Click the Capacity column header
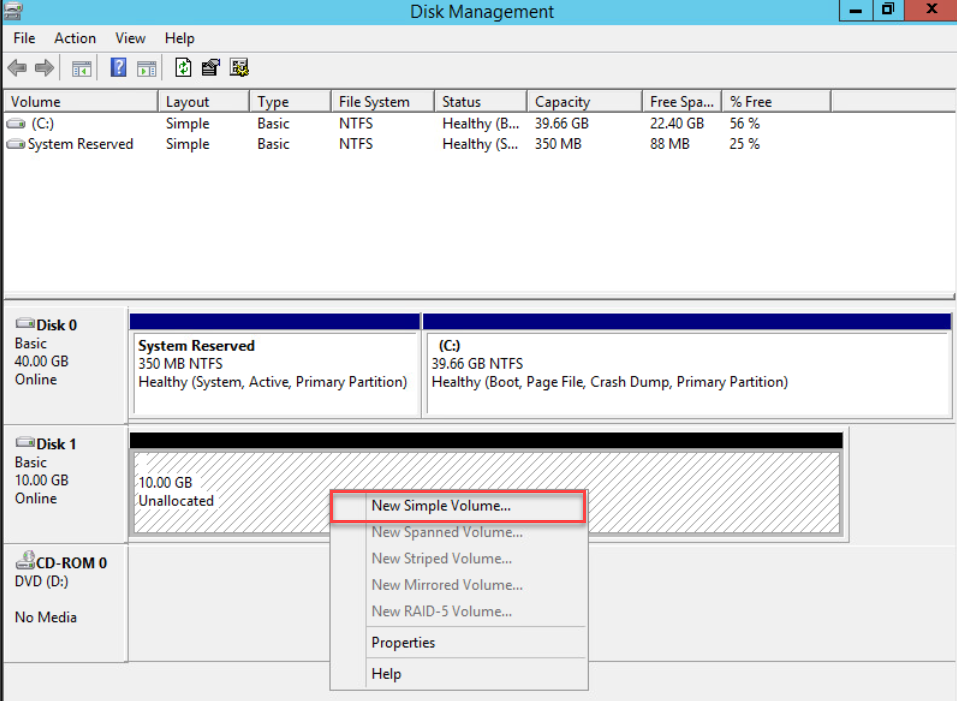Screen dimensions: 957x701 coord(583,100)
